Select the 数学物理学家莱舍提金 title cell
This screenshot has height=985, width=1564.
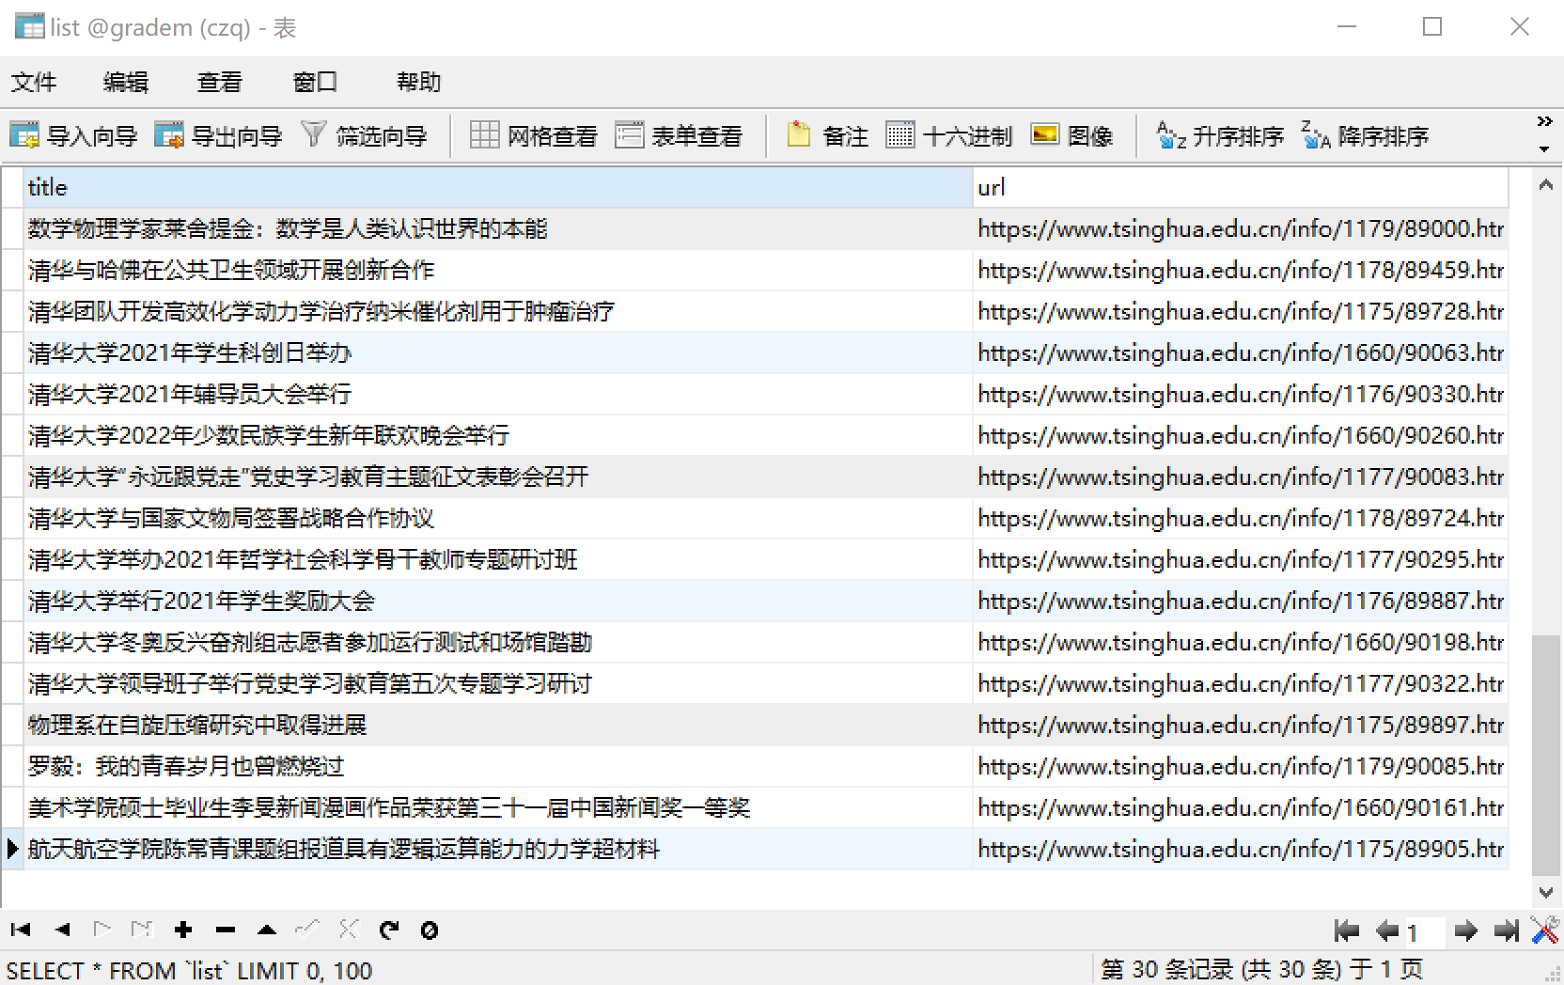[497, 229]
